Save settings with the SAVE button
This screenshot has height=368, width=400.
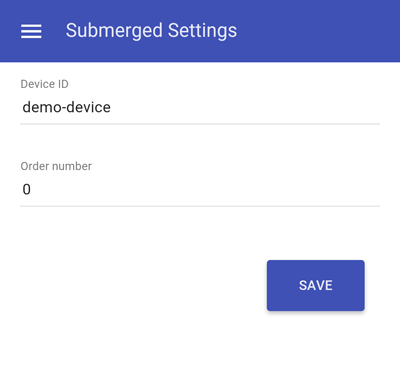(316, 285)
